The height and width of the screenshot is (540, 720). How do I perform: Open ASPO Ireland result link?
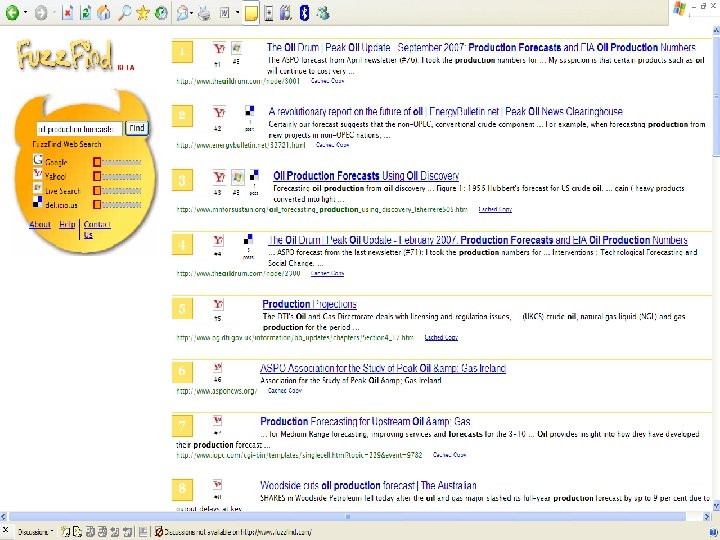pos(383,368)
